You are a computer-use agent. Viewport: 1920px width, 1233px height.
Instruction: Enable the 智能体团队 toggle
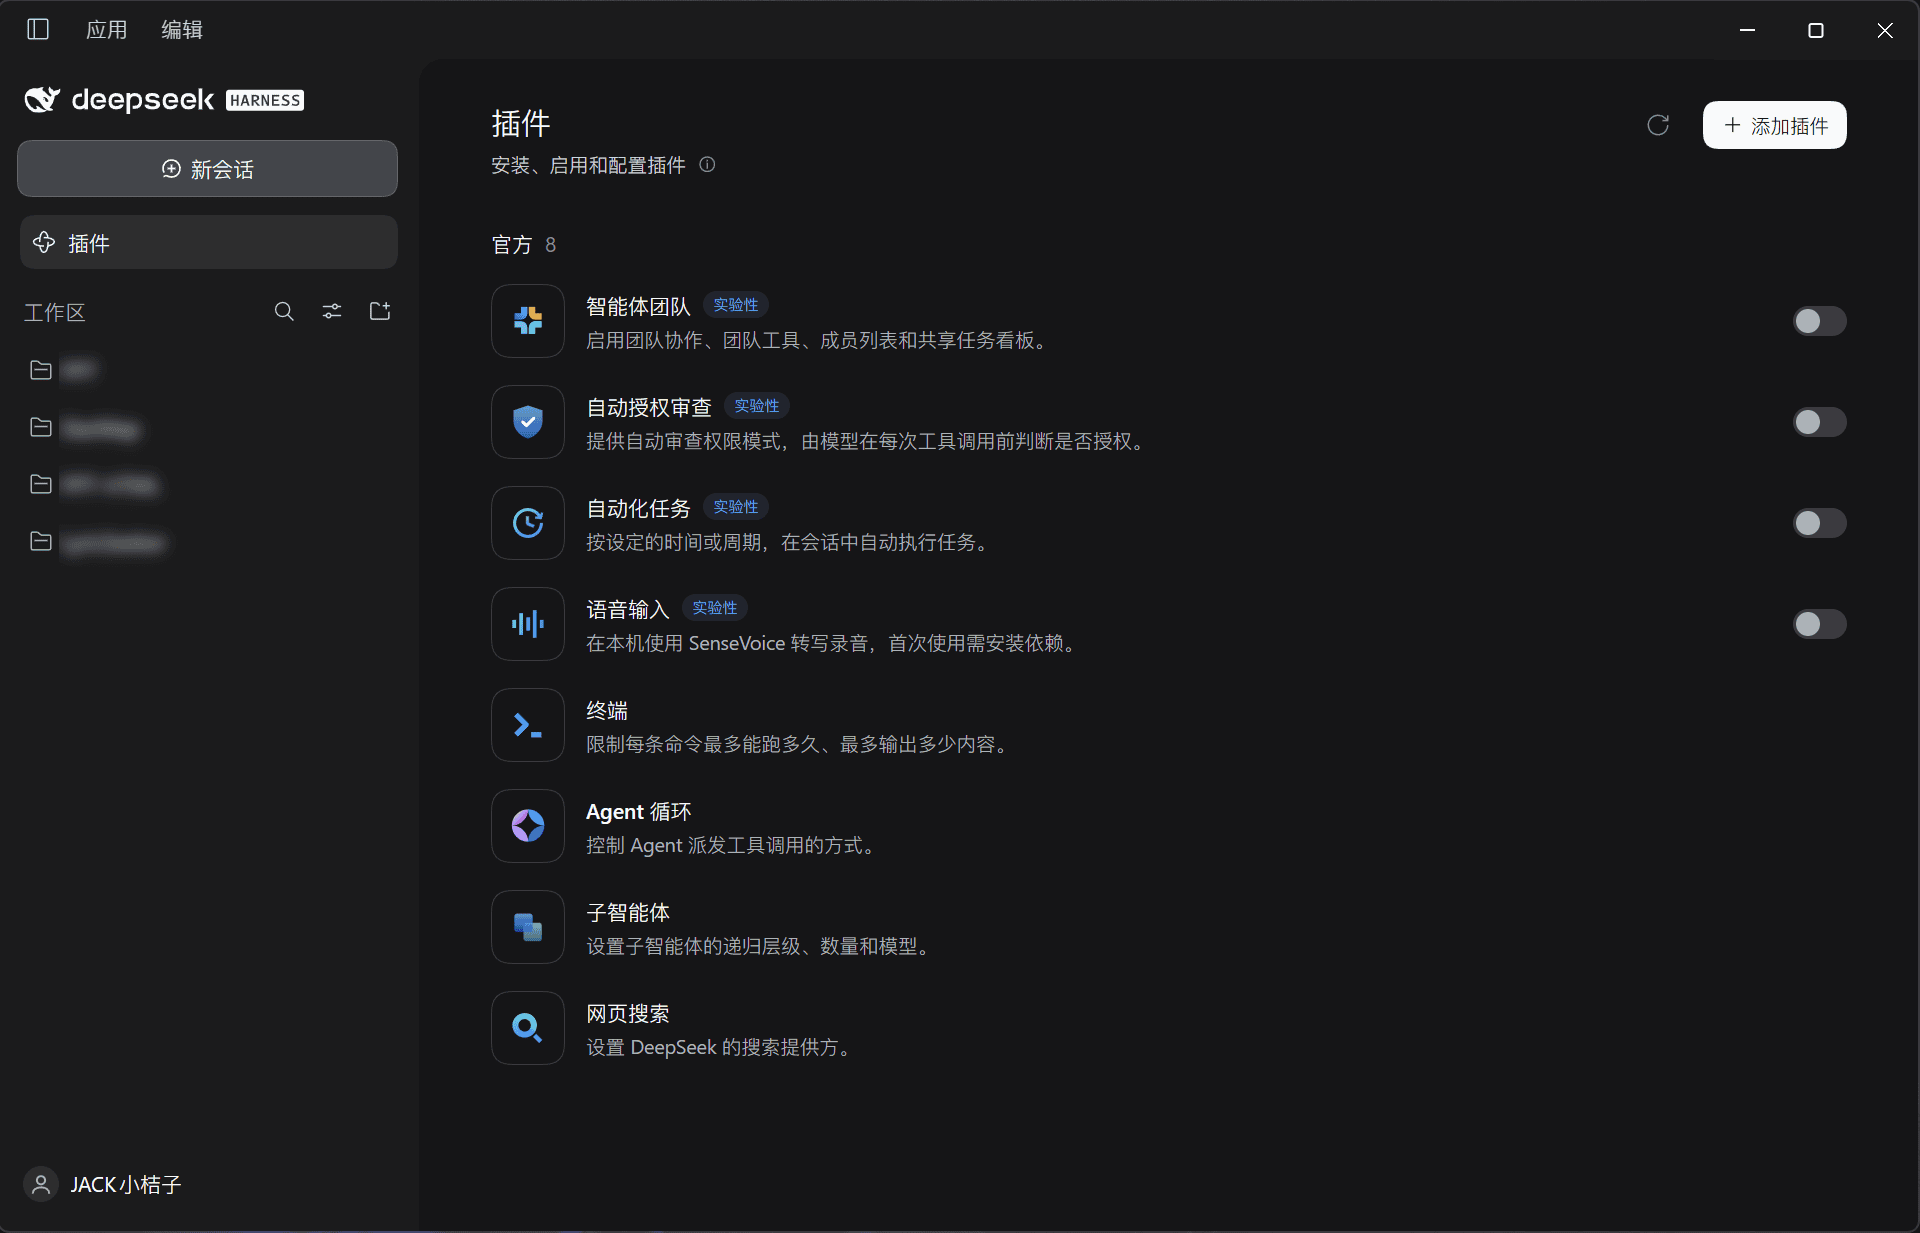1819,321
